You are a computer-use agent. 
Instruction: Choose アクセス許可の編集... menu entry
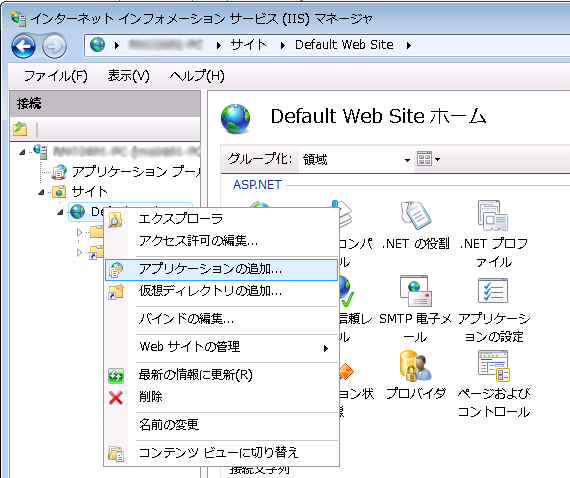pyautogui.click(x=221, y=240)
